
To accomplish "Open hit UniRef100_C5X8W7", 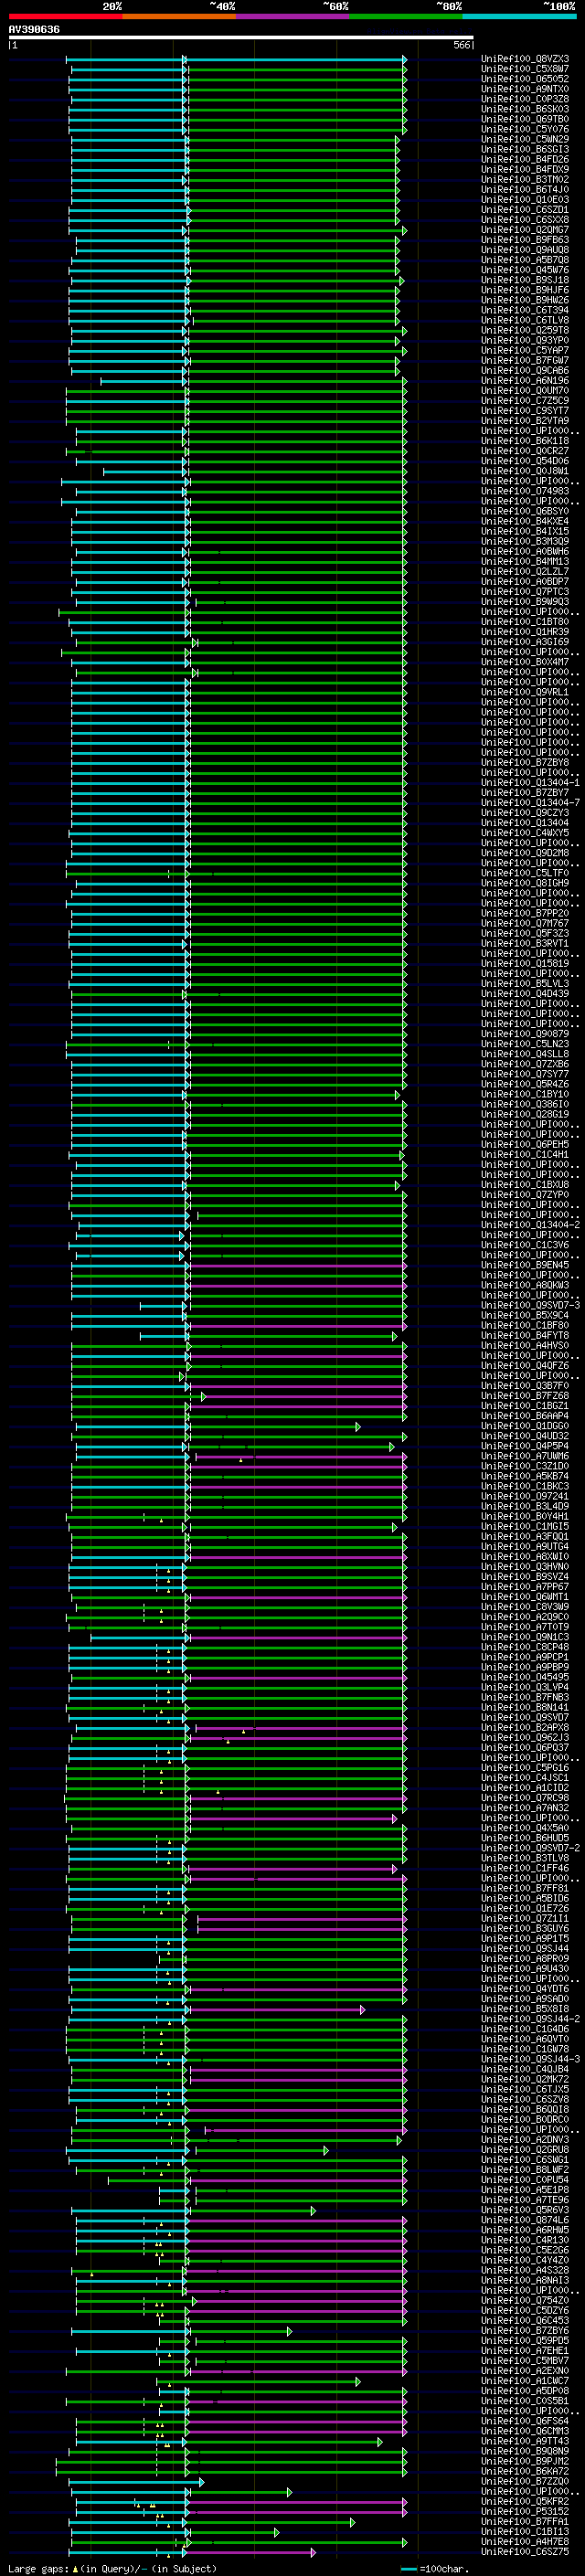I will [x=525, y=69].
